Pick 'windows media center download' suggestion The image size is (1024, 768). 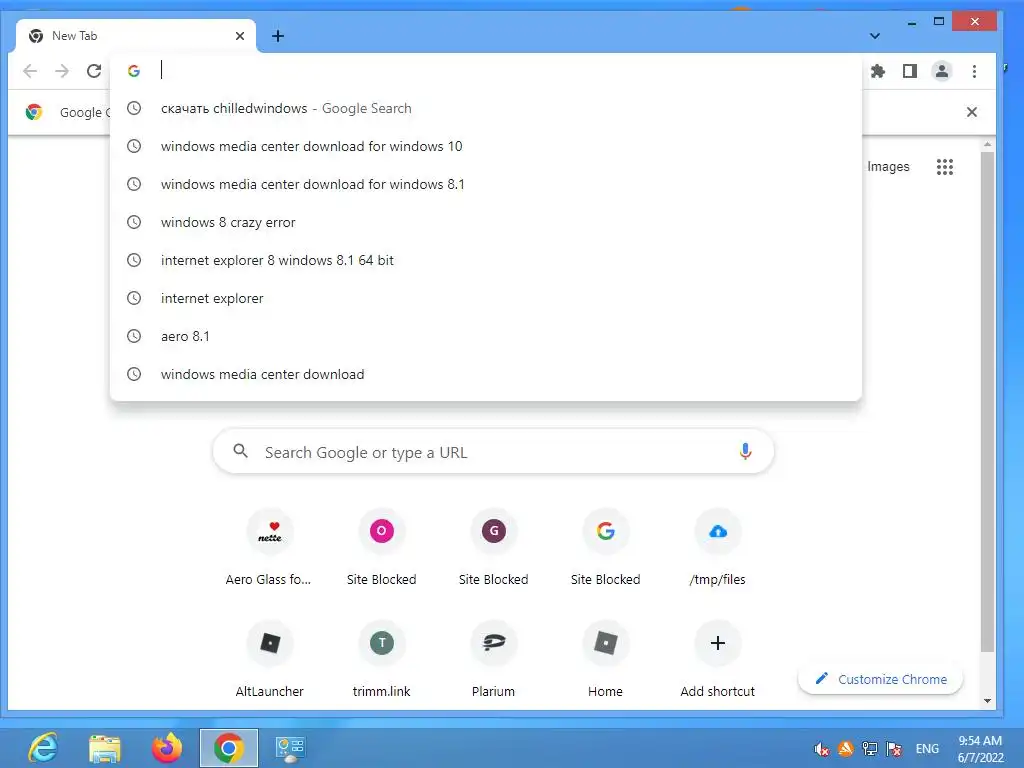[485, 374]
